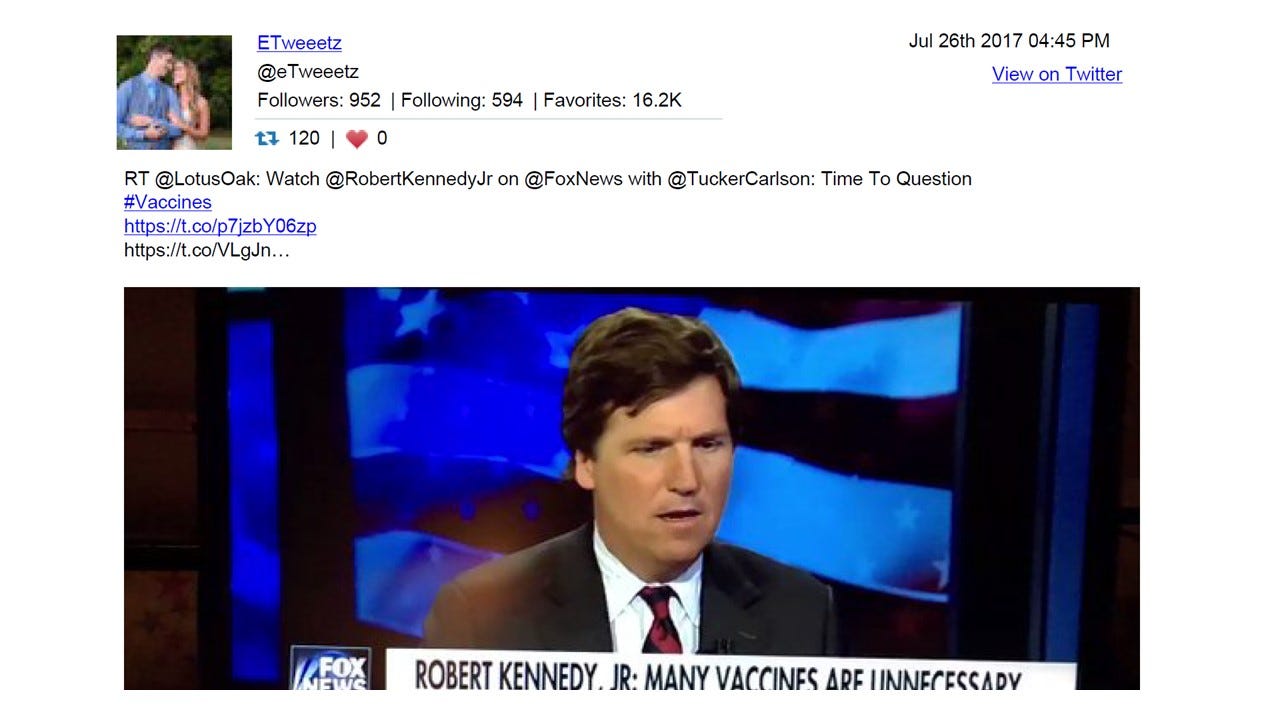Click the truncated https://t.co/VLgJn… text
1280x720 pixels.
tap(207, 250)
